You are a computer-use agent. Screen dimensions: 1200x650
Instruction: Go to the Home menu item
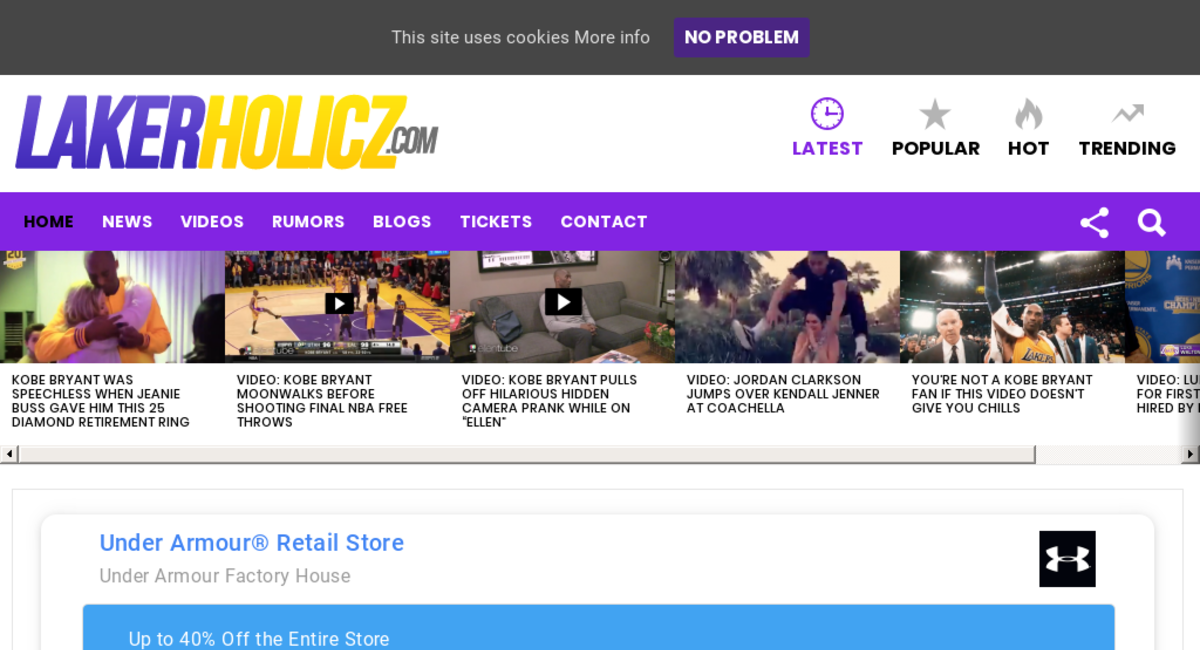[49, 222]
